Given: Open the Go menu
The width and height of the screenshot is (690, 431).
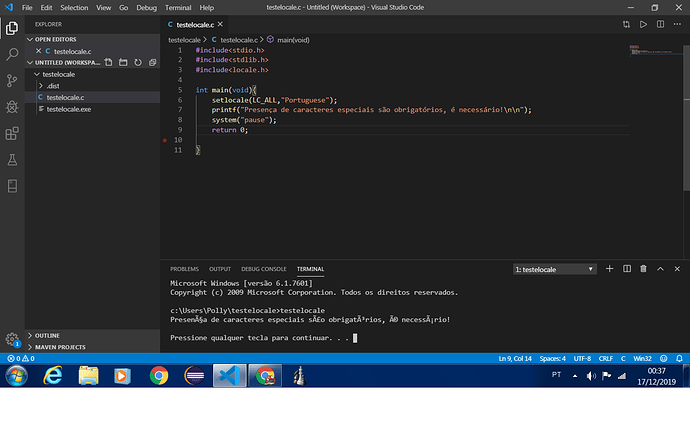Looking at the screenshot, I should point(124,7).
